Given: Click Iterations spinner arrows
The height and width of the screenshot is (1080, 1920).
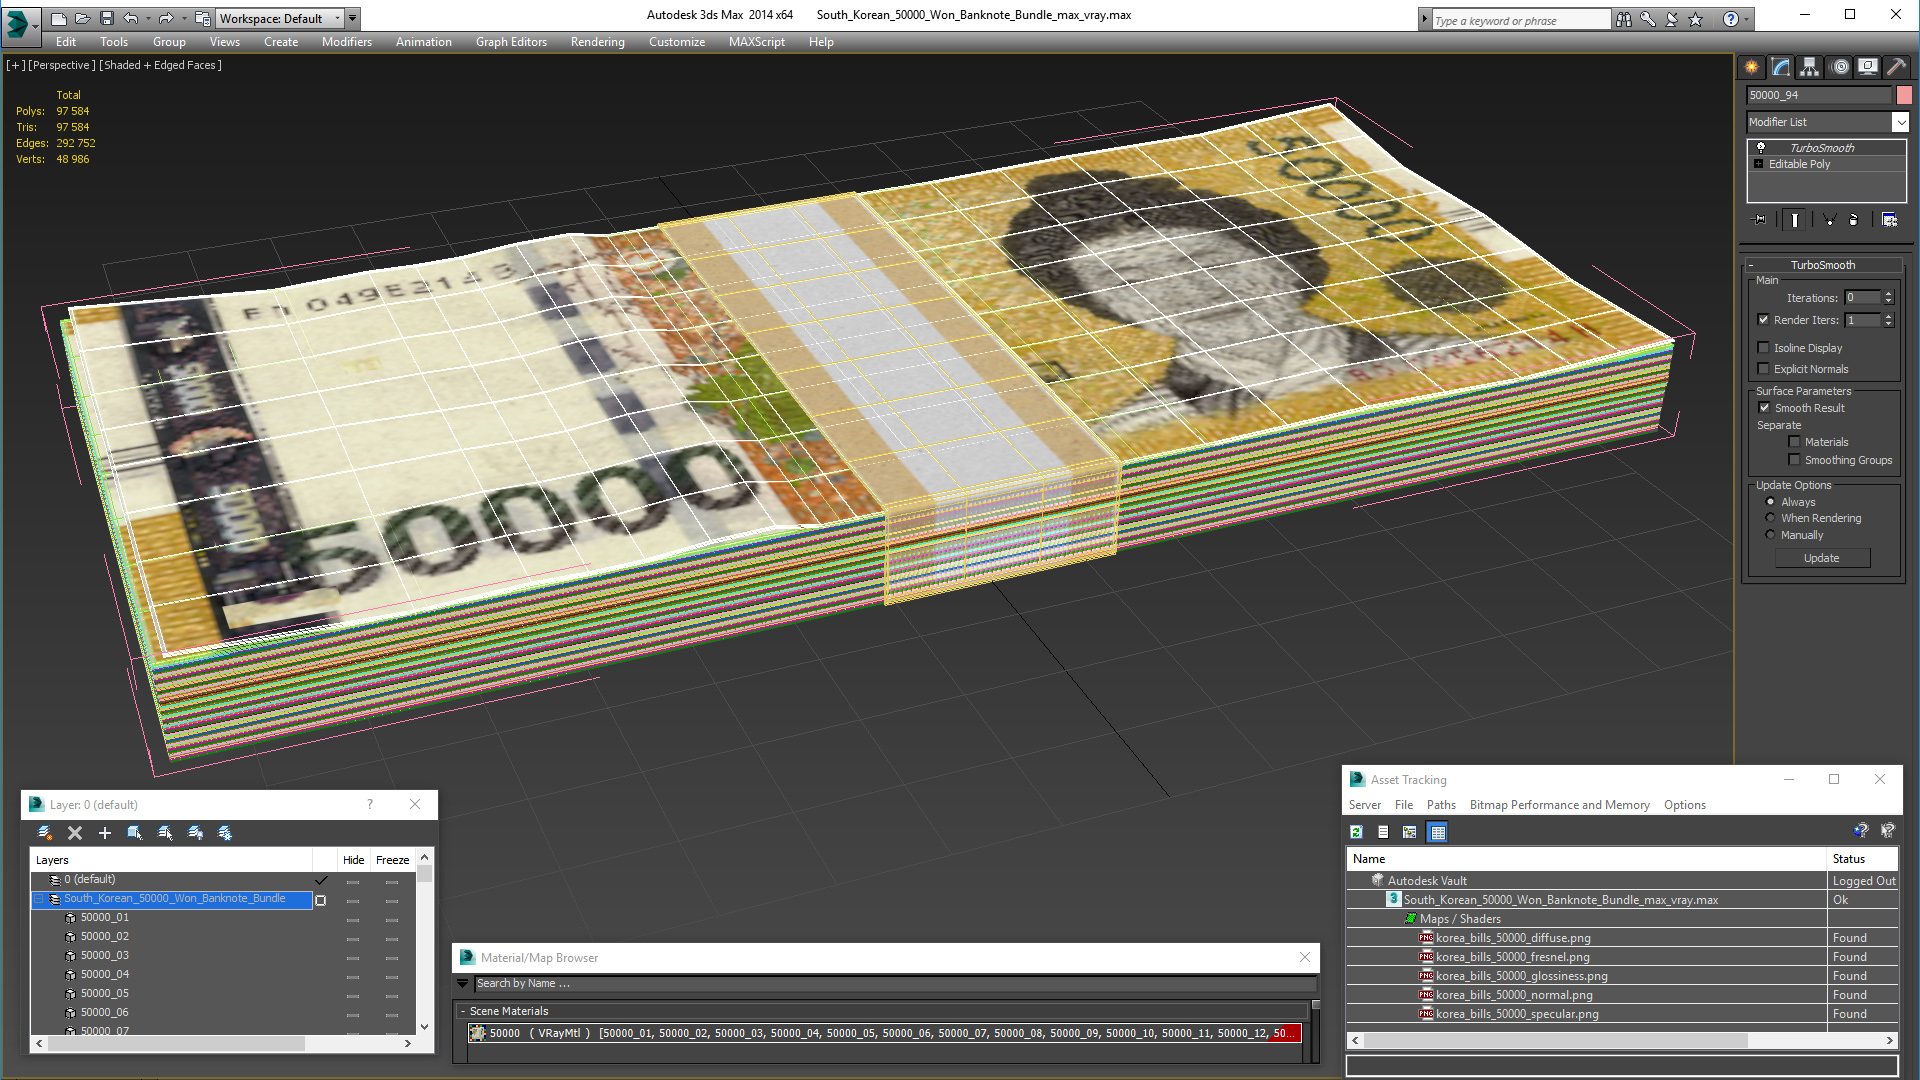Looking at the screenshot, I should [1888, 298].
